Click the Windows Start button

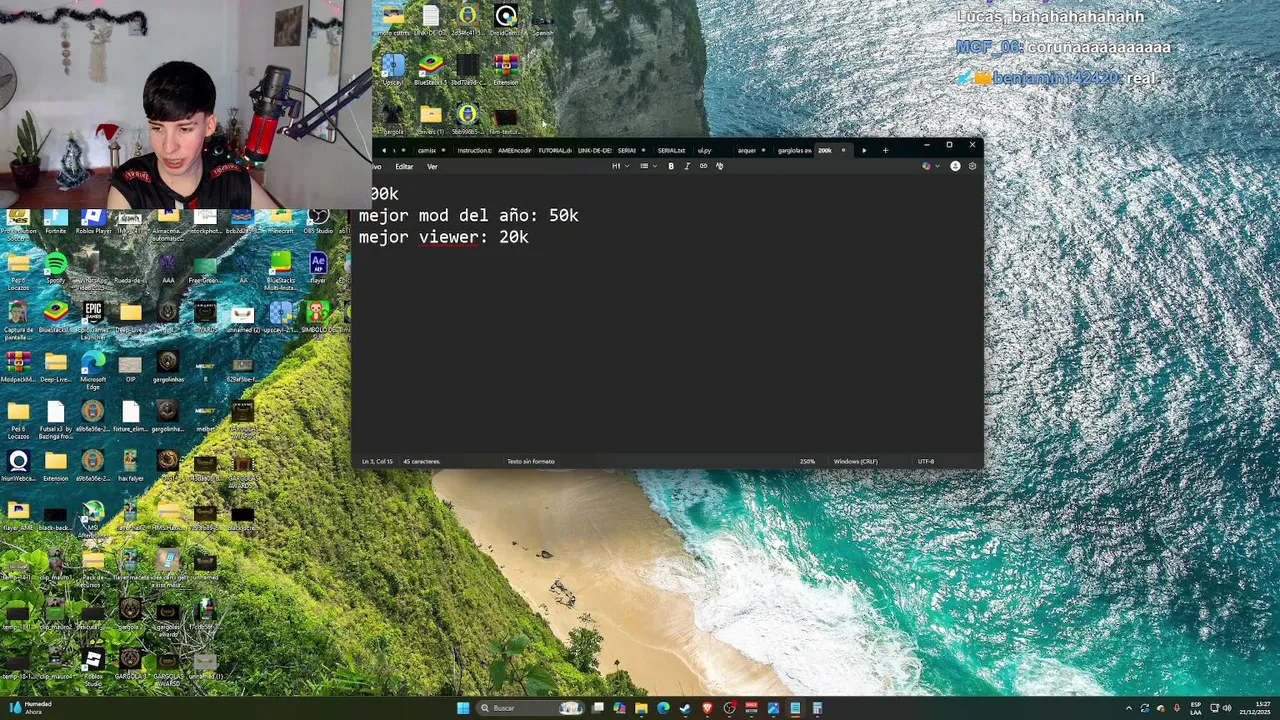(463, 708)
